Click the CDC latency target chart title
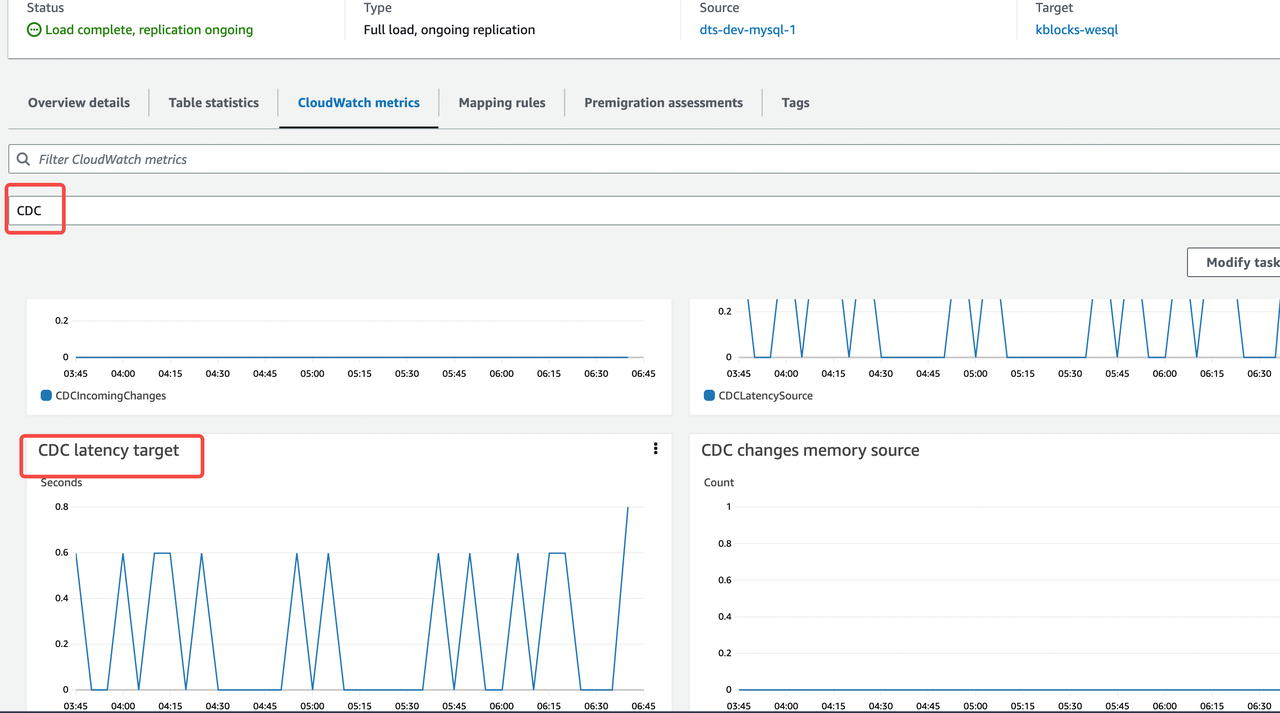Viewport: 1280px width, 713px height. coord(109,451)
